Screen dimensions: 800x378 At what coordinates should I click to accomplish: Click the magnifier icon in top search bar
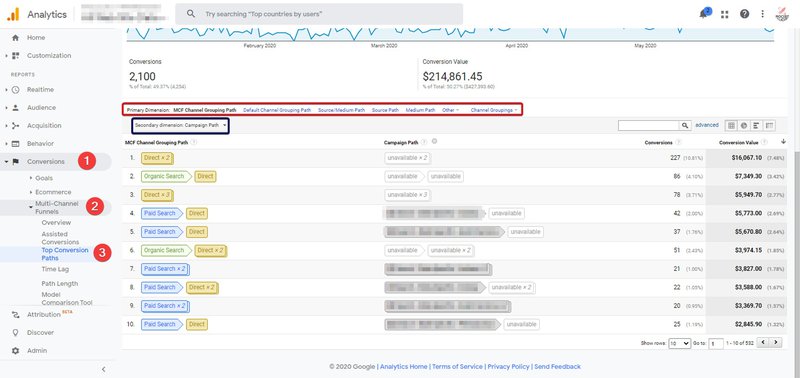tap(191, 14)
